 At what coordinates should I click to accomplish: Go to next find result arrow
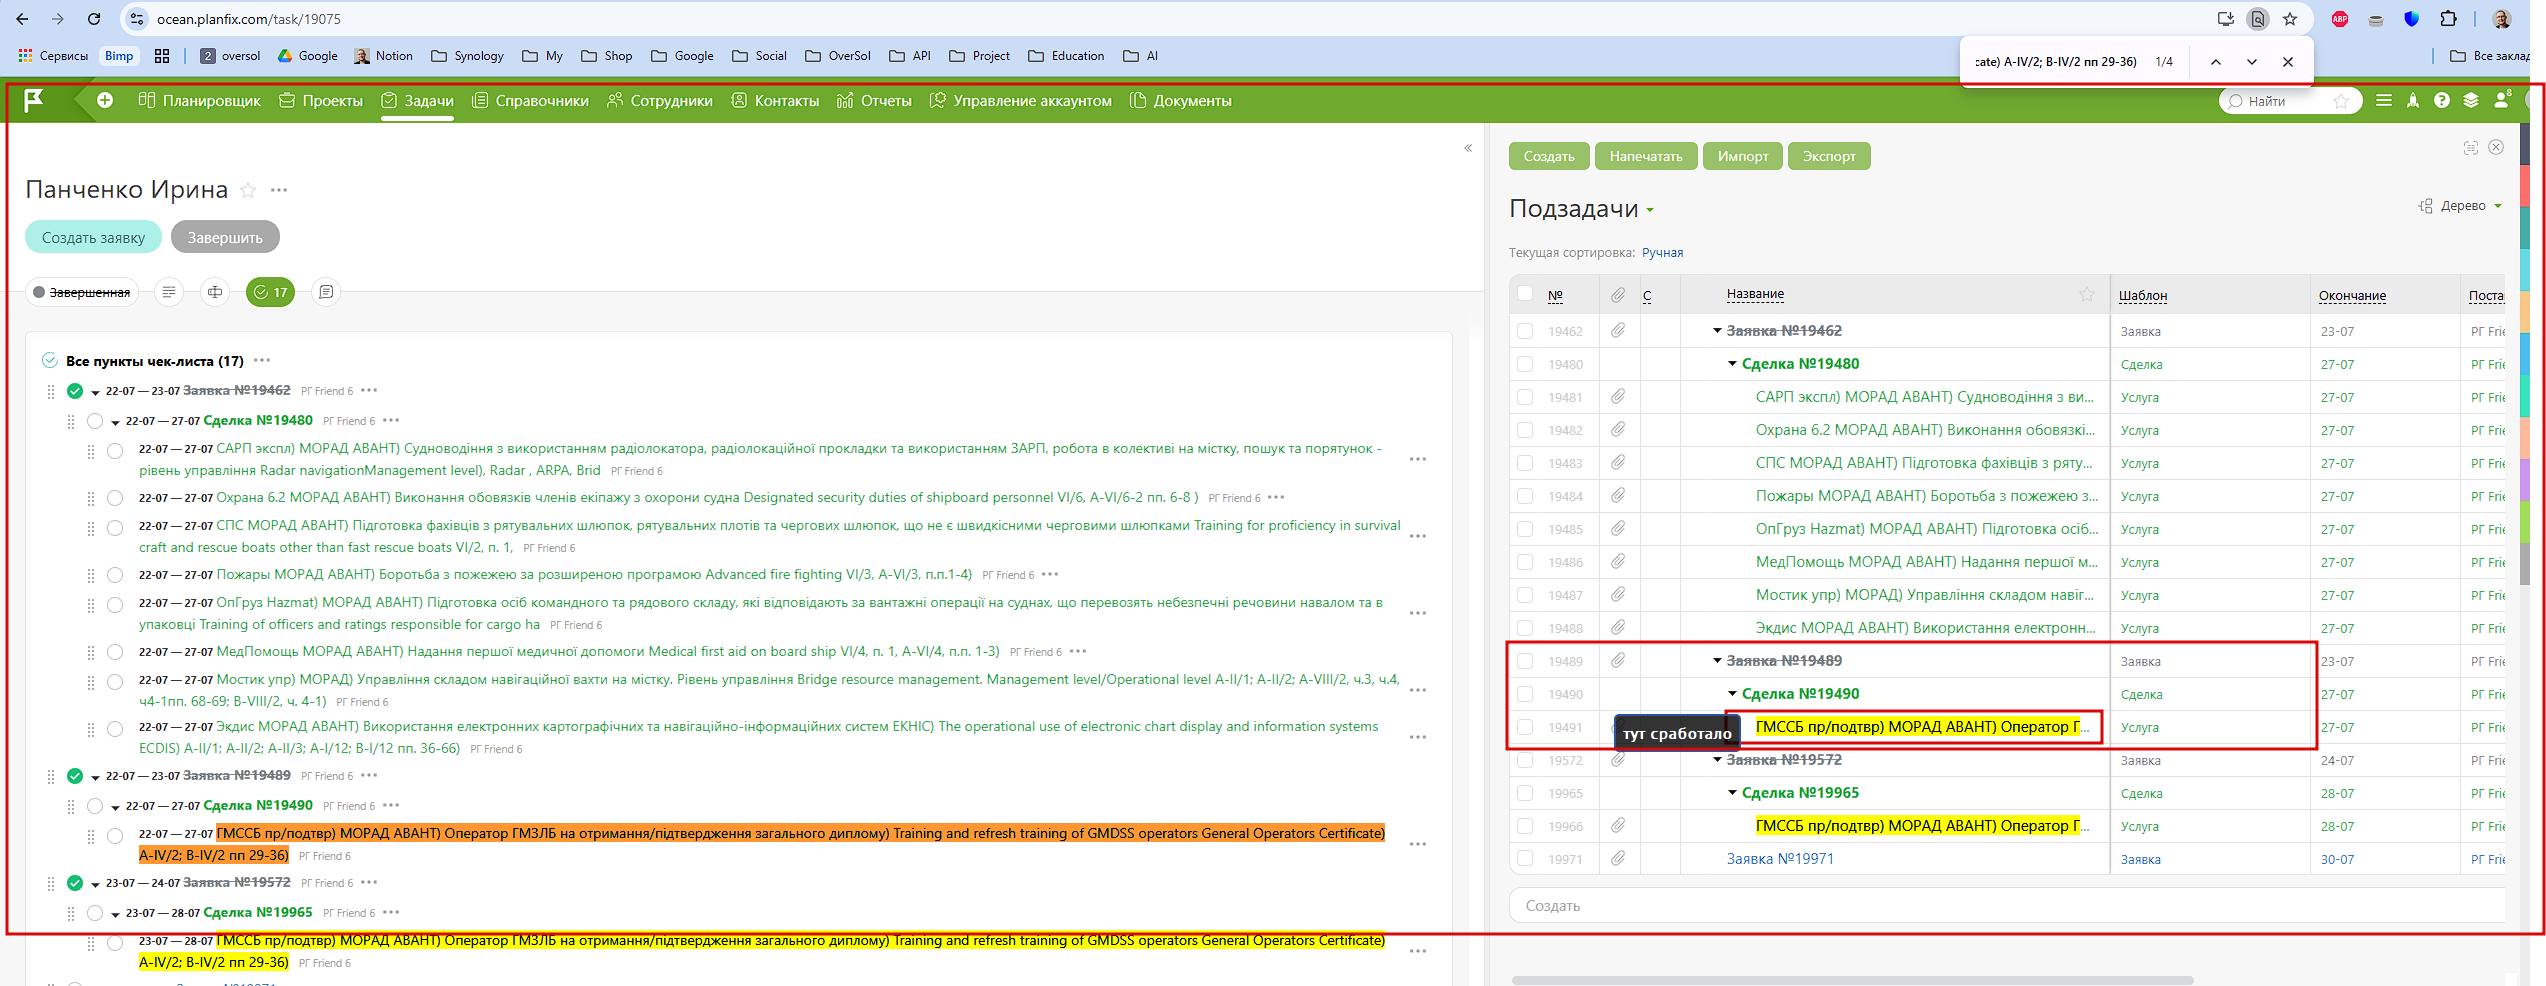[2252, 62]
